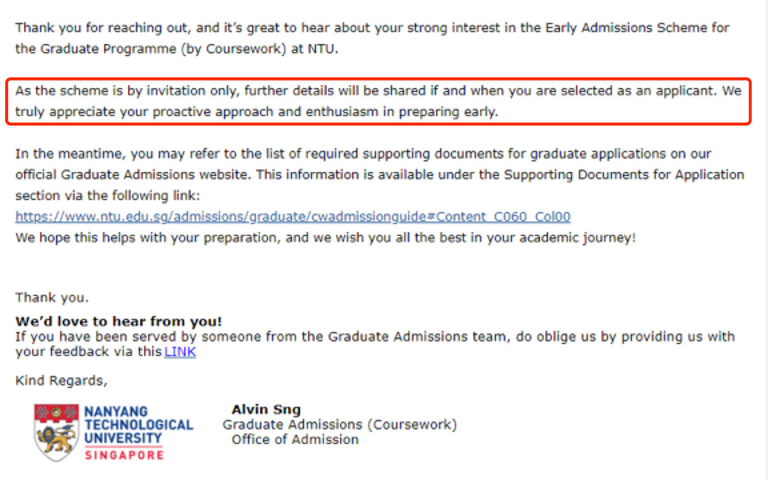Click the In the meantime paragraph text
This screenshot has height=480, width=768.
(x=380, y=175)
